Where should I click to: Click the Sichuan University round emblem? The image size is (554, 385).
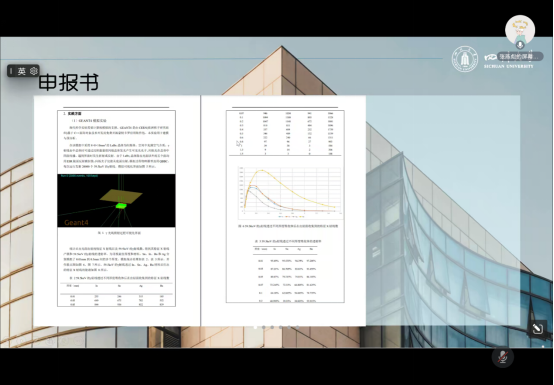(x=465, y=59)
